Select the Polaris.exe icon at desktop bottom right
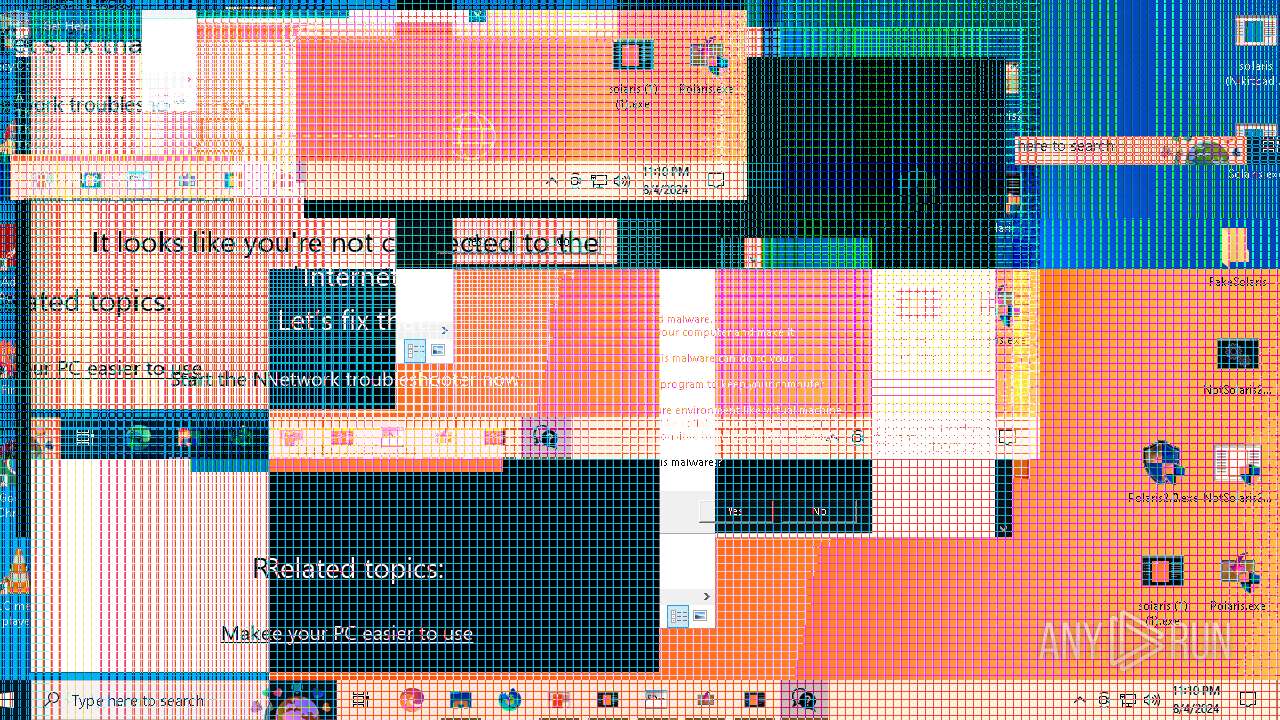 click(1238, 582)
